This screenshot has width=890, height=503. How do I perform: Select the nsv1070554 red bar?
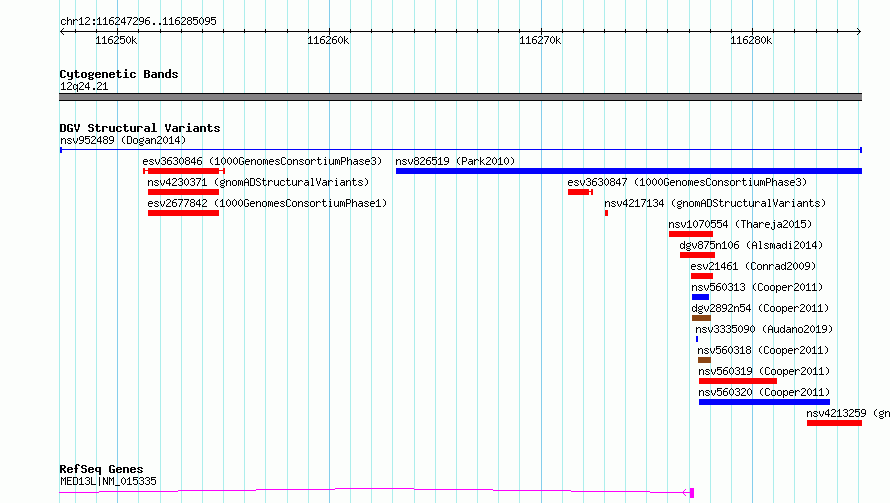point(691,234)
